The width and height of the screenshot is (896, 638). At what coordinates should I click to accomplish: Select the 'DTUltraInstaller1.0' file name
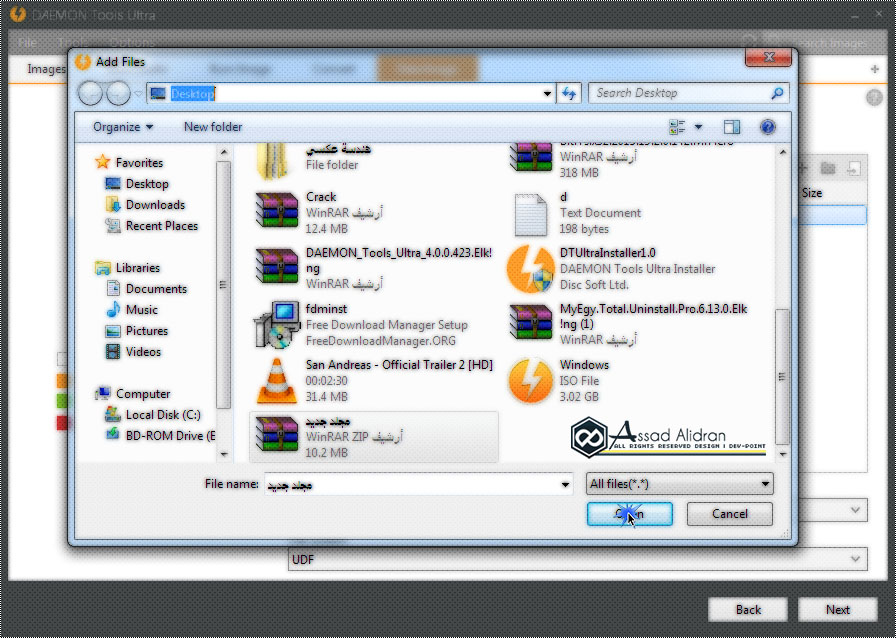pyautogui.click(x=608, y=253)
